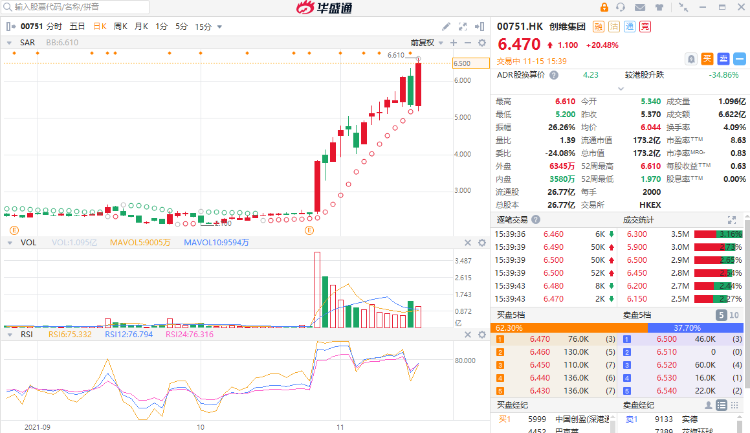Open the skin theme shirt icon
The width and height of the screenshot is (750, 433).
click(659, 7)
